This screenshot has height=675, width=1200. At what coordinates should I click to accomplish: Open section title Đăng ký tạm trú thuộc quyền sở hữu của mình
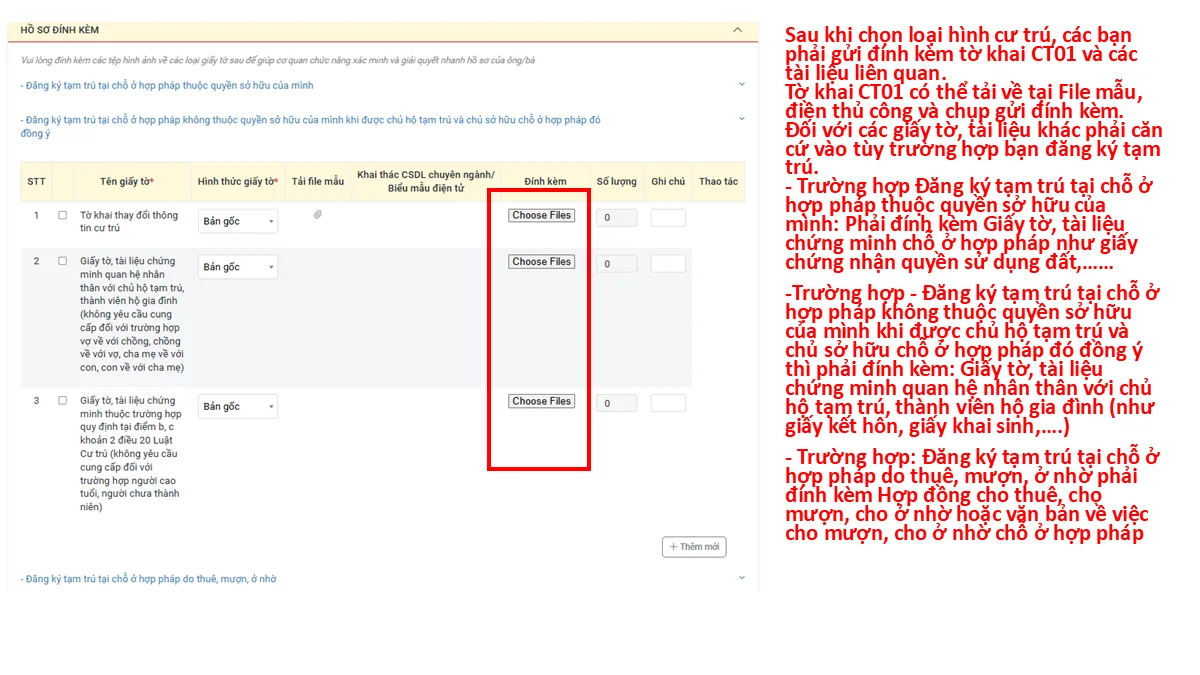(x=167, y=86)
